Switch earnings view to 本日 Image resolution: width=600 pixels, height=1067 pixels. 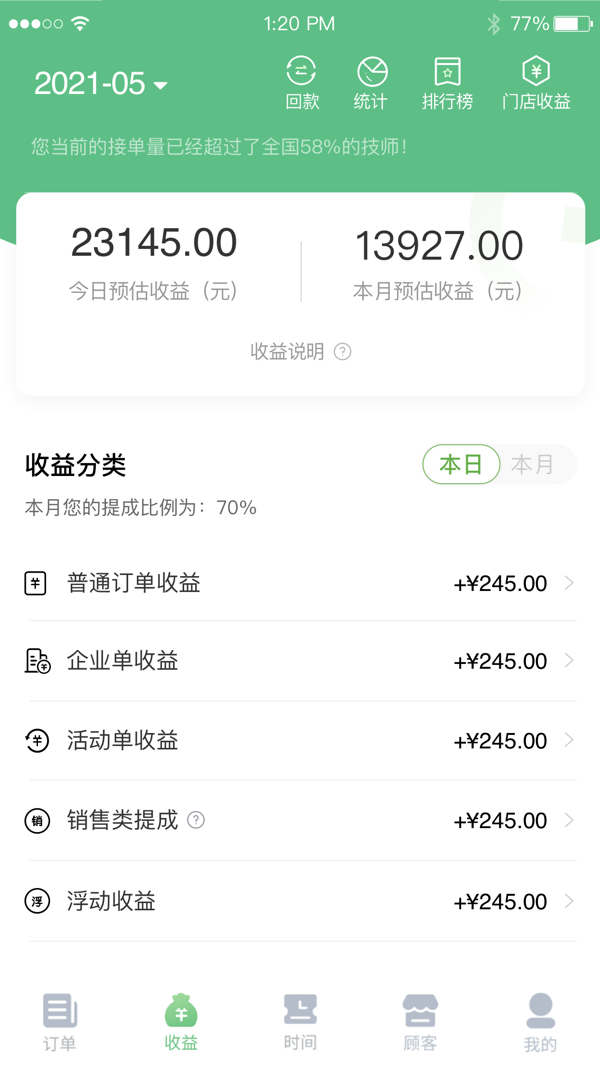[x=461, y=465]
